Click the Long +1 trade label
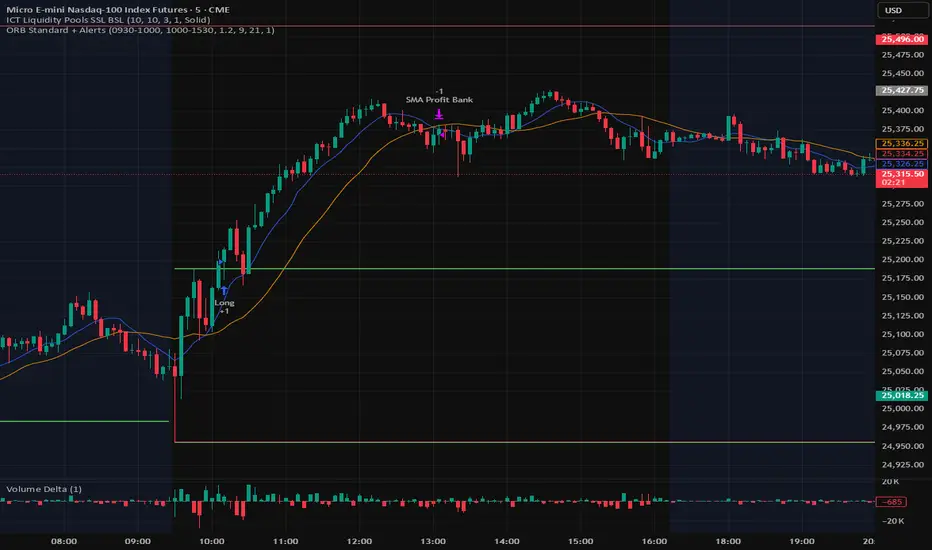The image size is (932, 550). pyautogui.click(x=224, y=307)
